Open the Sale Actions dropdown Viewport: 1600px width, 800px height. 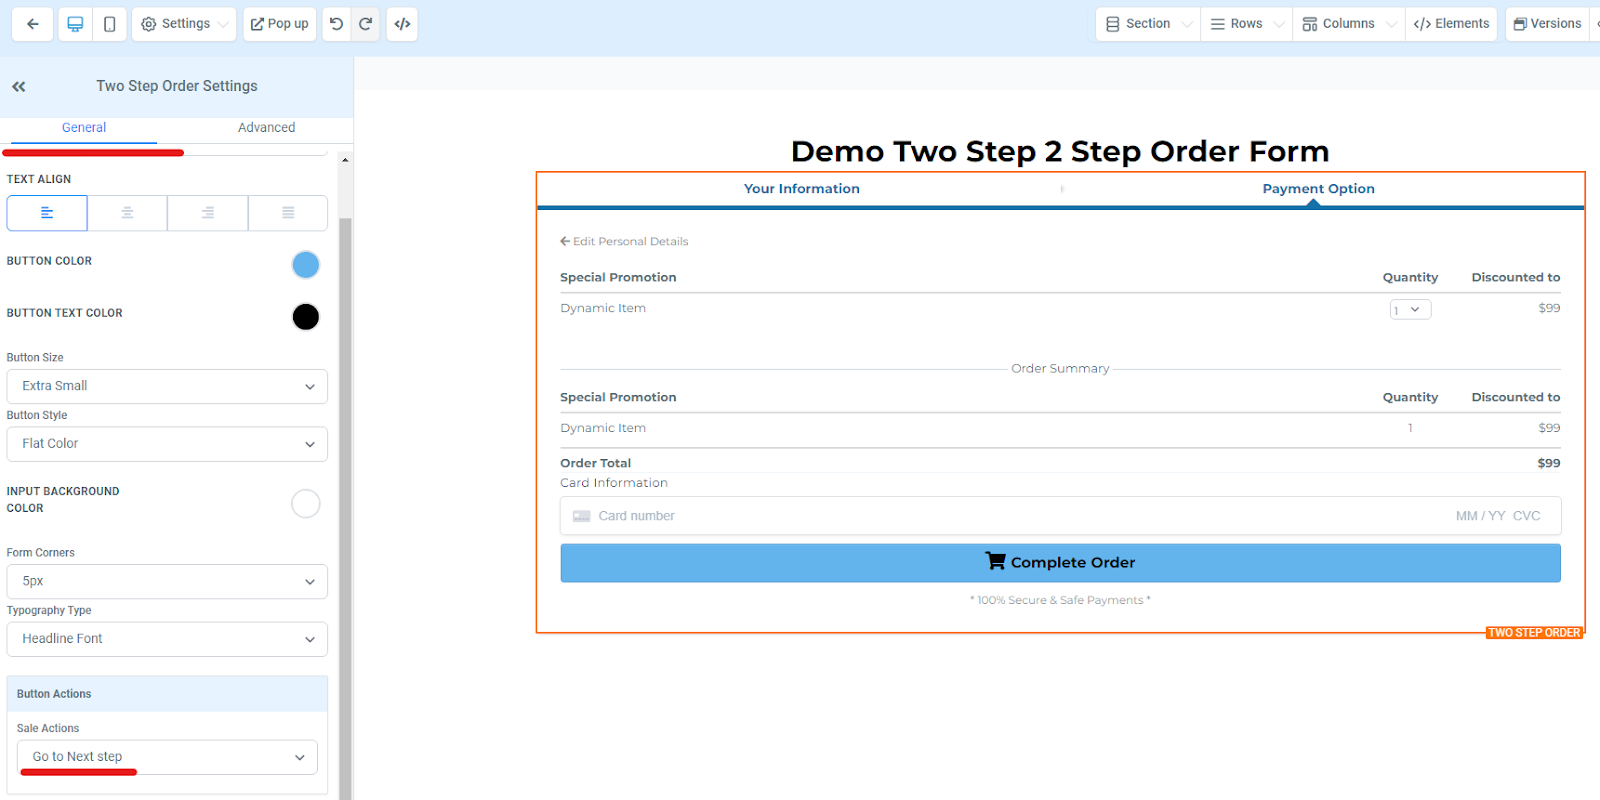click(167, 757)
